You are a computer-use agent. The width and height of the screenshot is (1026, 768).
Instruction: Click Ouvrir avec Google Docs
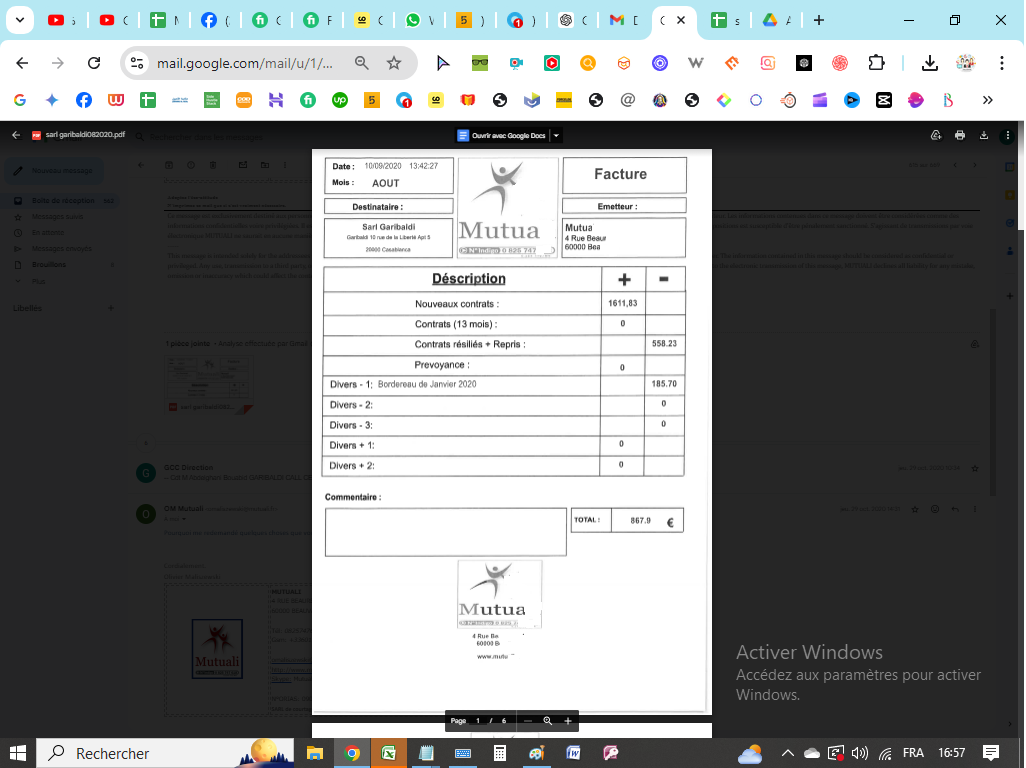click(x=502, y=135)
